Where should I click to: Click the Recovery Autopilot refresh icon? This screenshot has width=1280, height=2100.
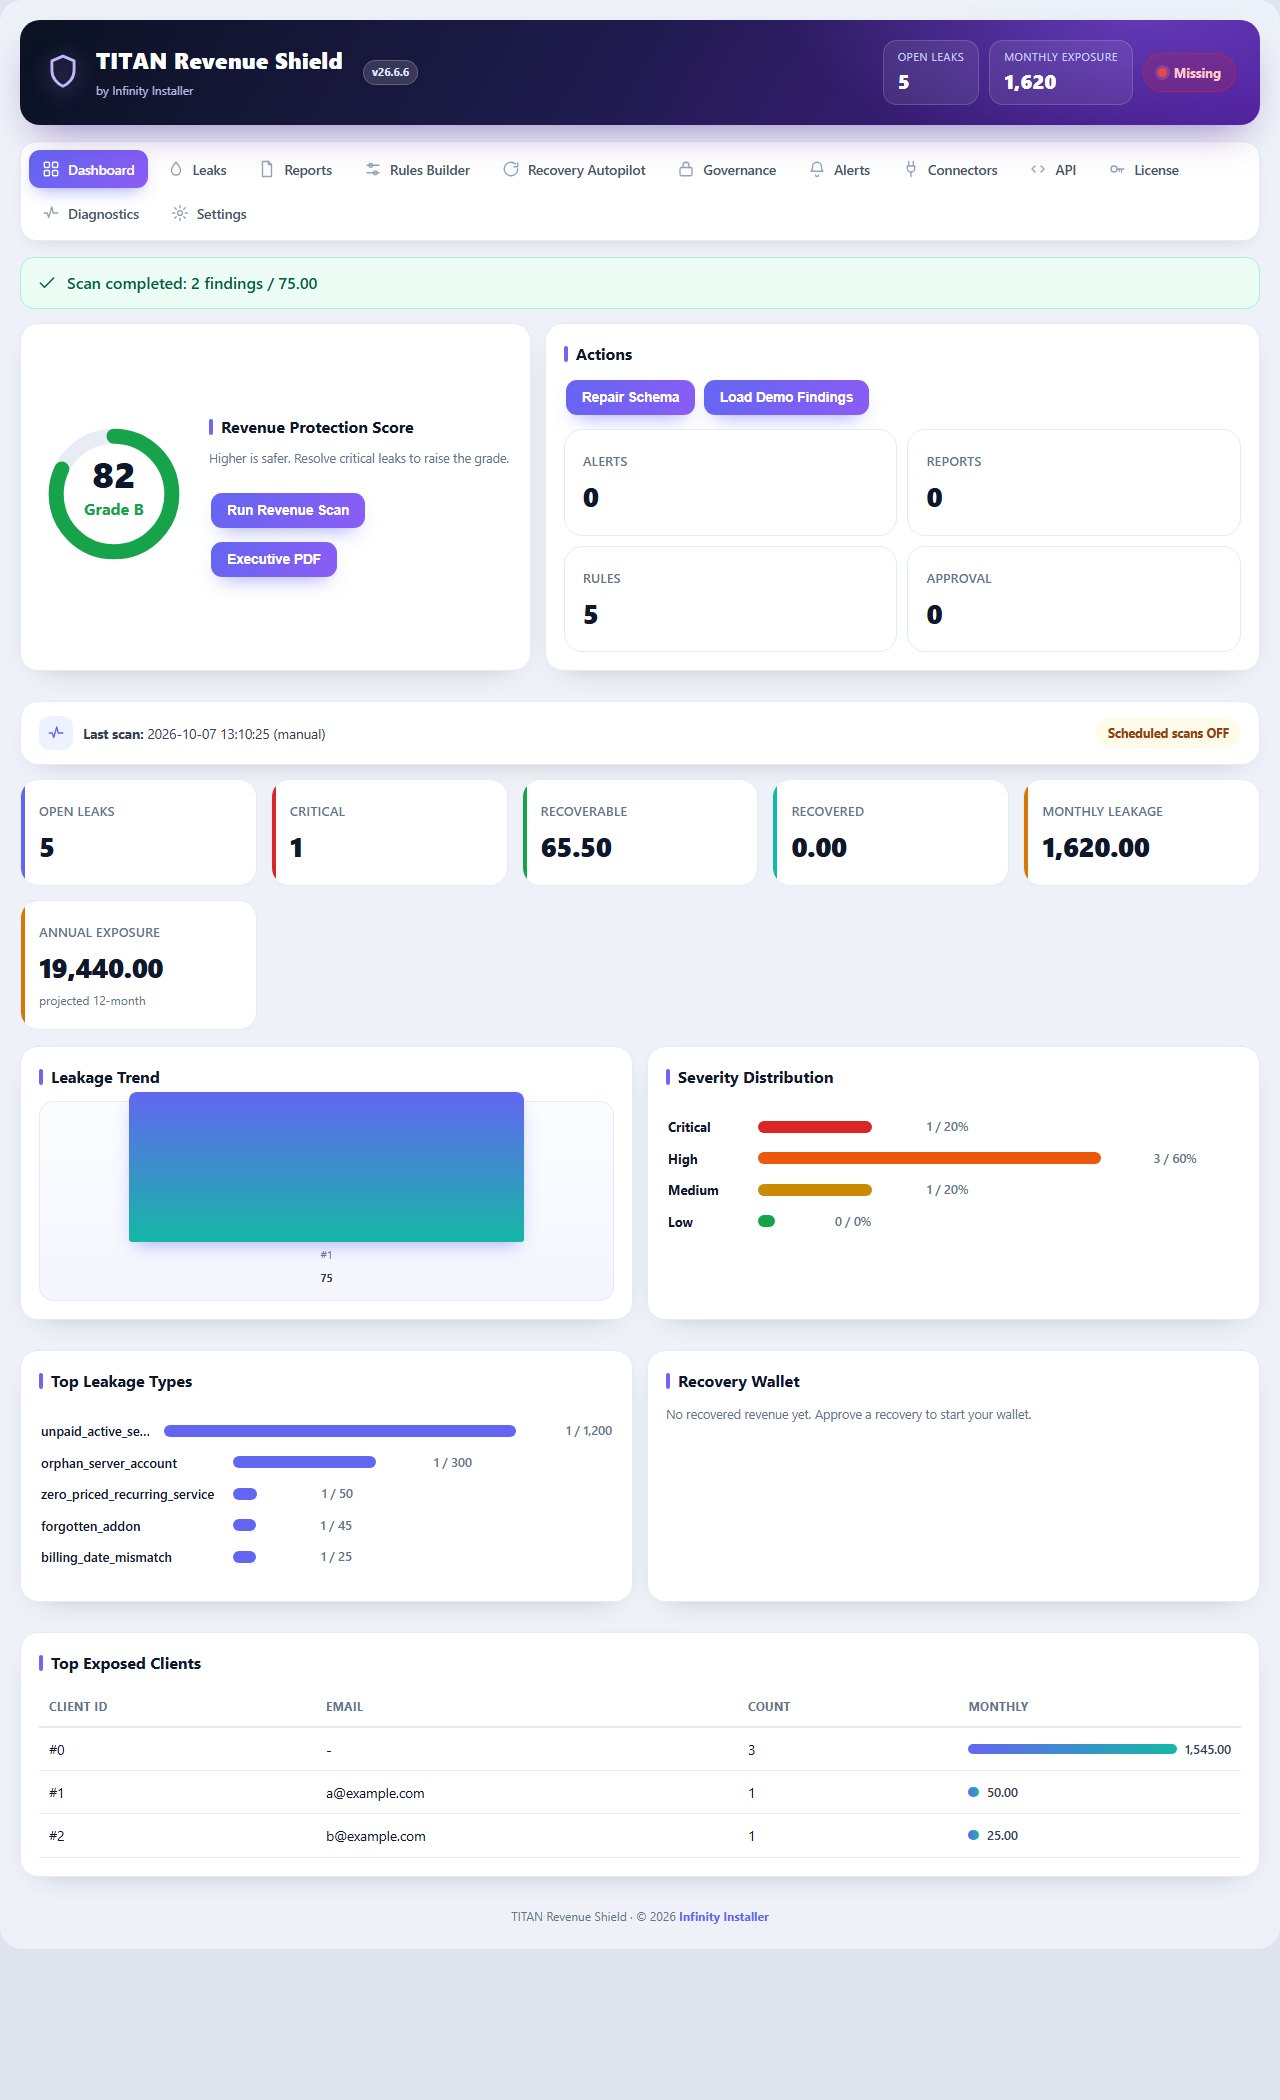pos(511,170)
